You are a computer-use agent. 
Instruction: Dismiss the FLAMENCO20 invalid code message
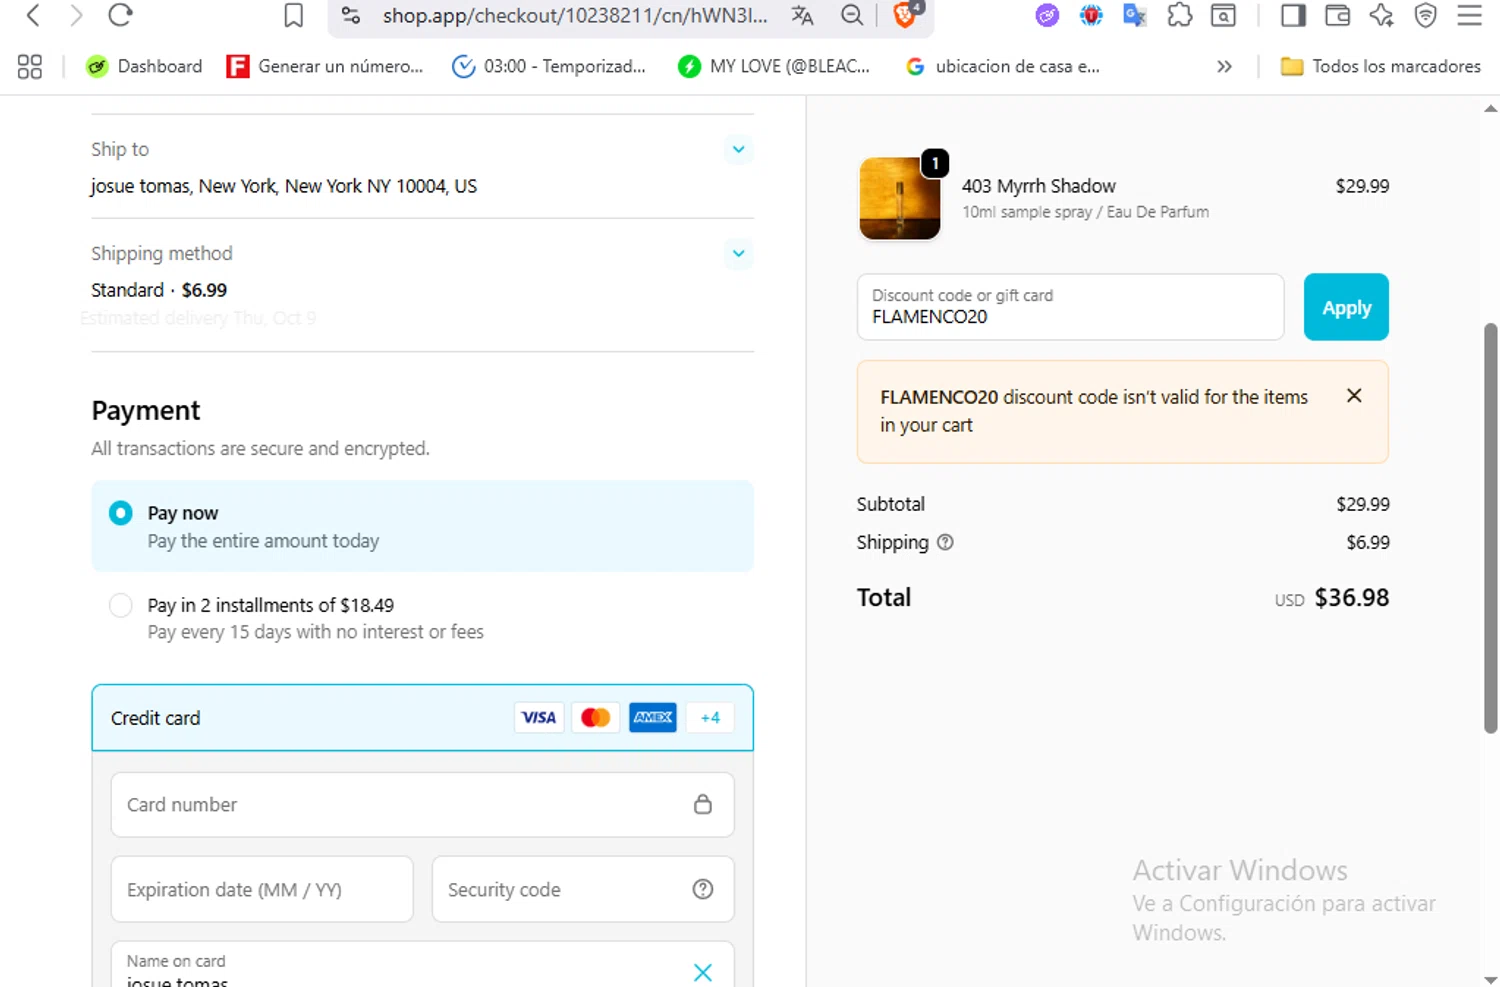[x=1354, y=396]
